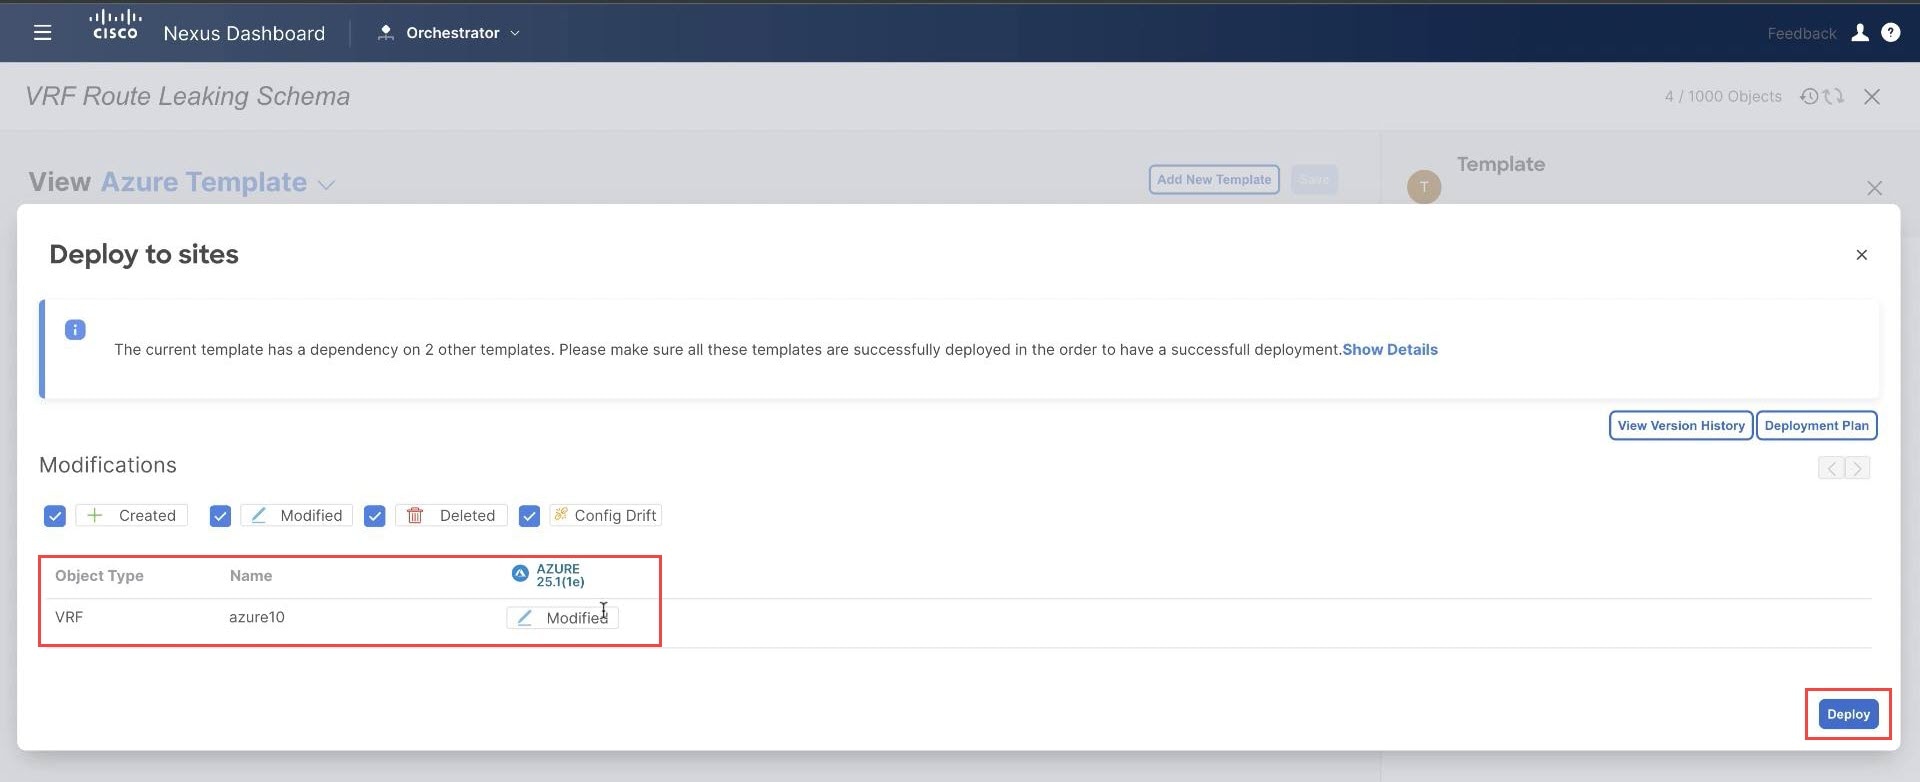Viewport: 1920px width, 782px height.
Task: Click the Modified status badge for azure10
Action: pyautogui.click(x=562, y=618)
